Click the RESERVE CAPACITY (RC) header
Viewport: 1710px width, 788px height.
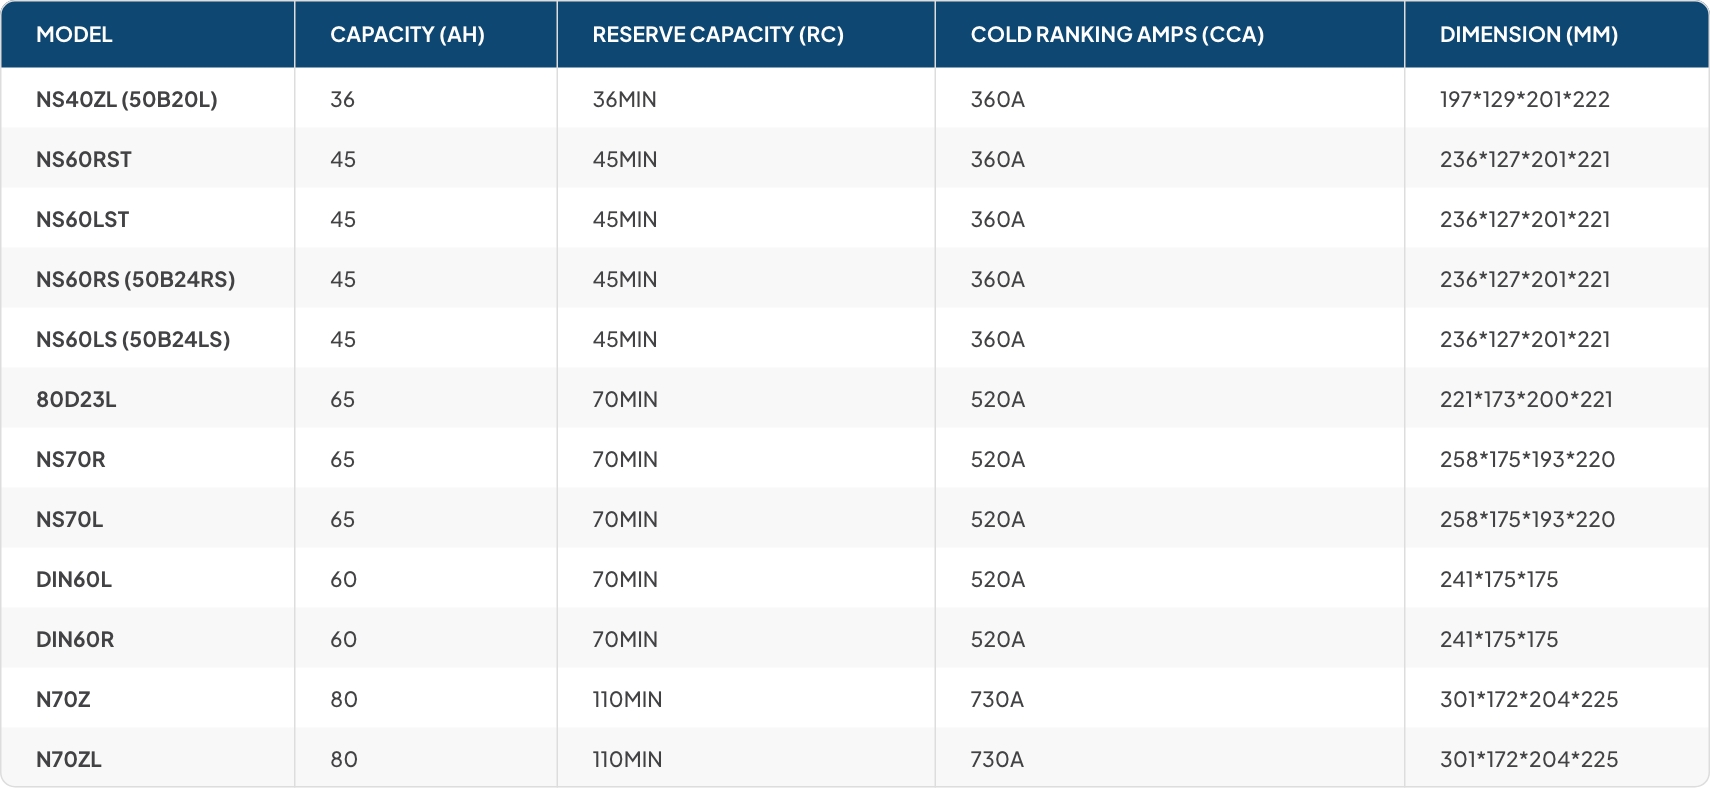[717, 35]
